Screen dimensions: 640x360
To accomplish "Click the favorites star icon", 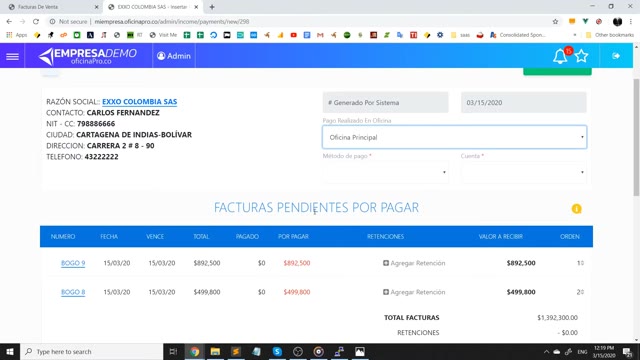I will click(x=582, y=56).
